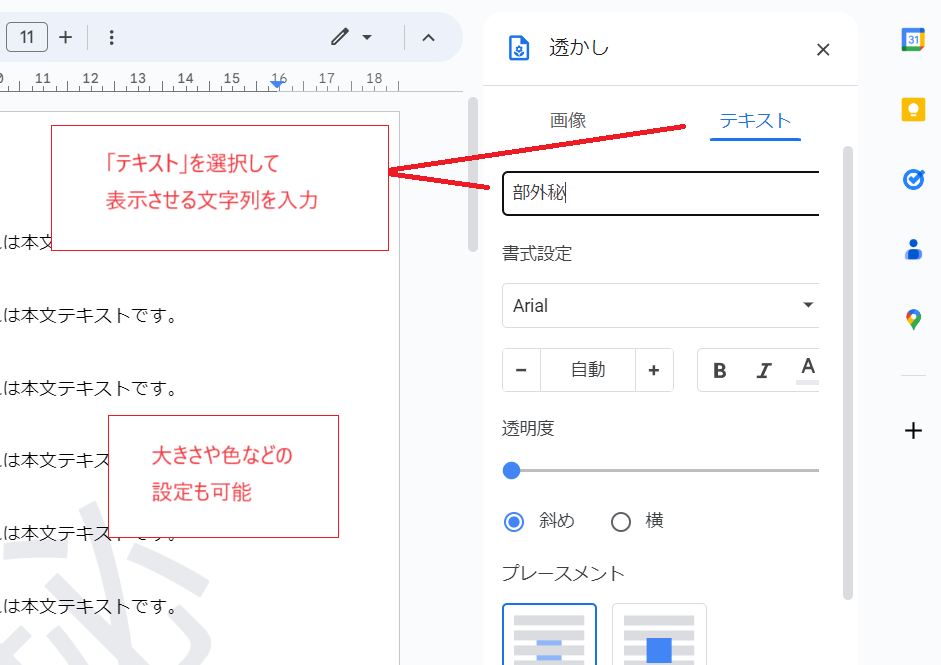Click the watermark document icon in panel header
Screen dimensions: 941x665
point(519,49)
